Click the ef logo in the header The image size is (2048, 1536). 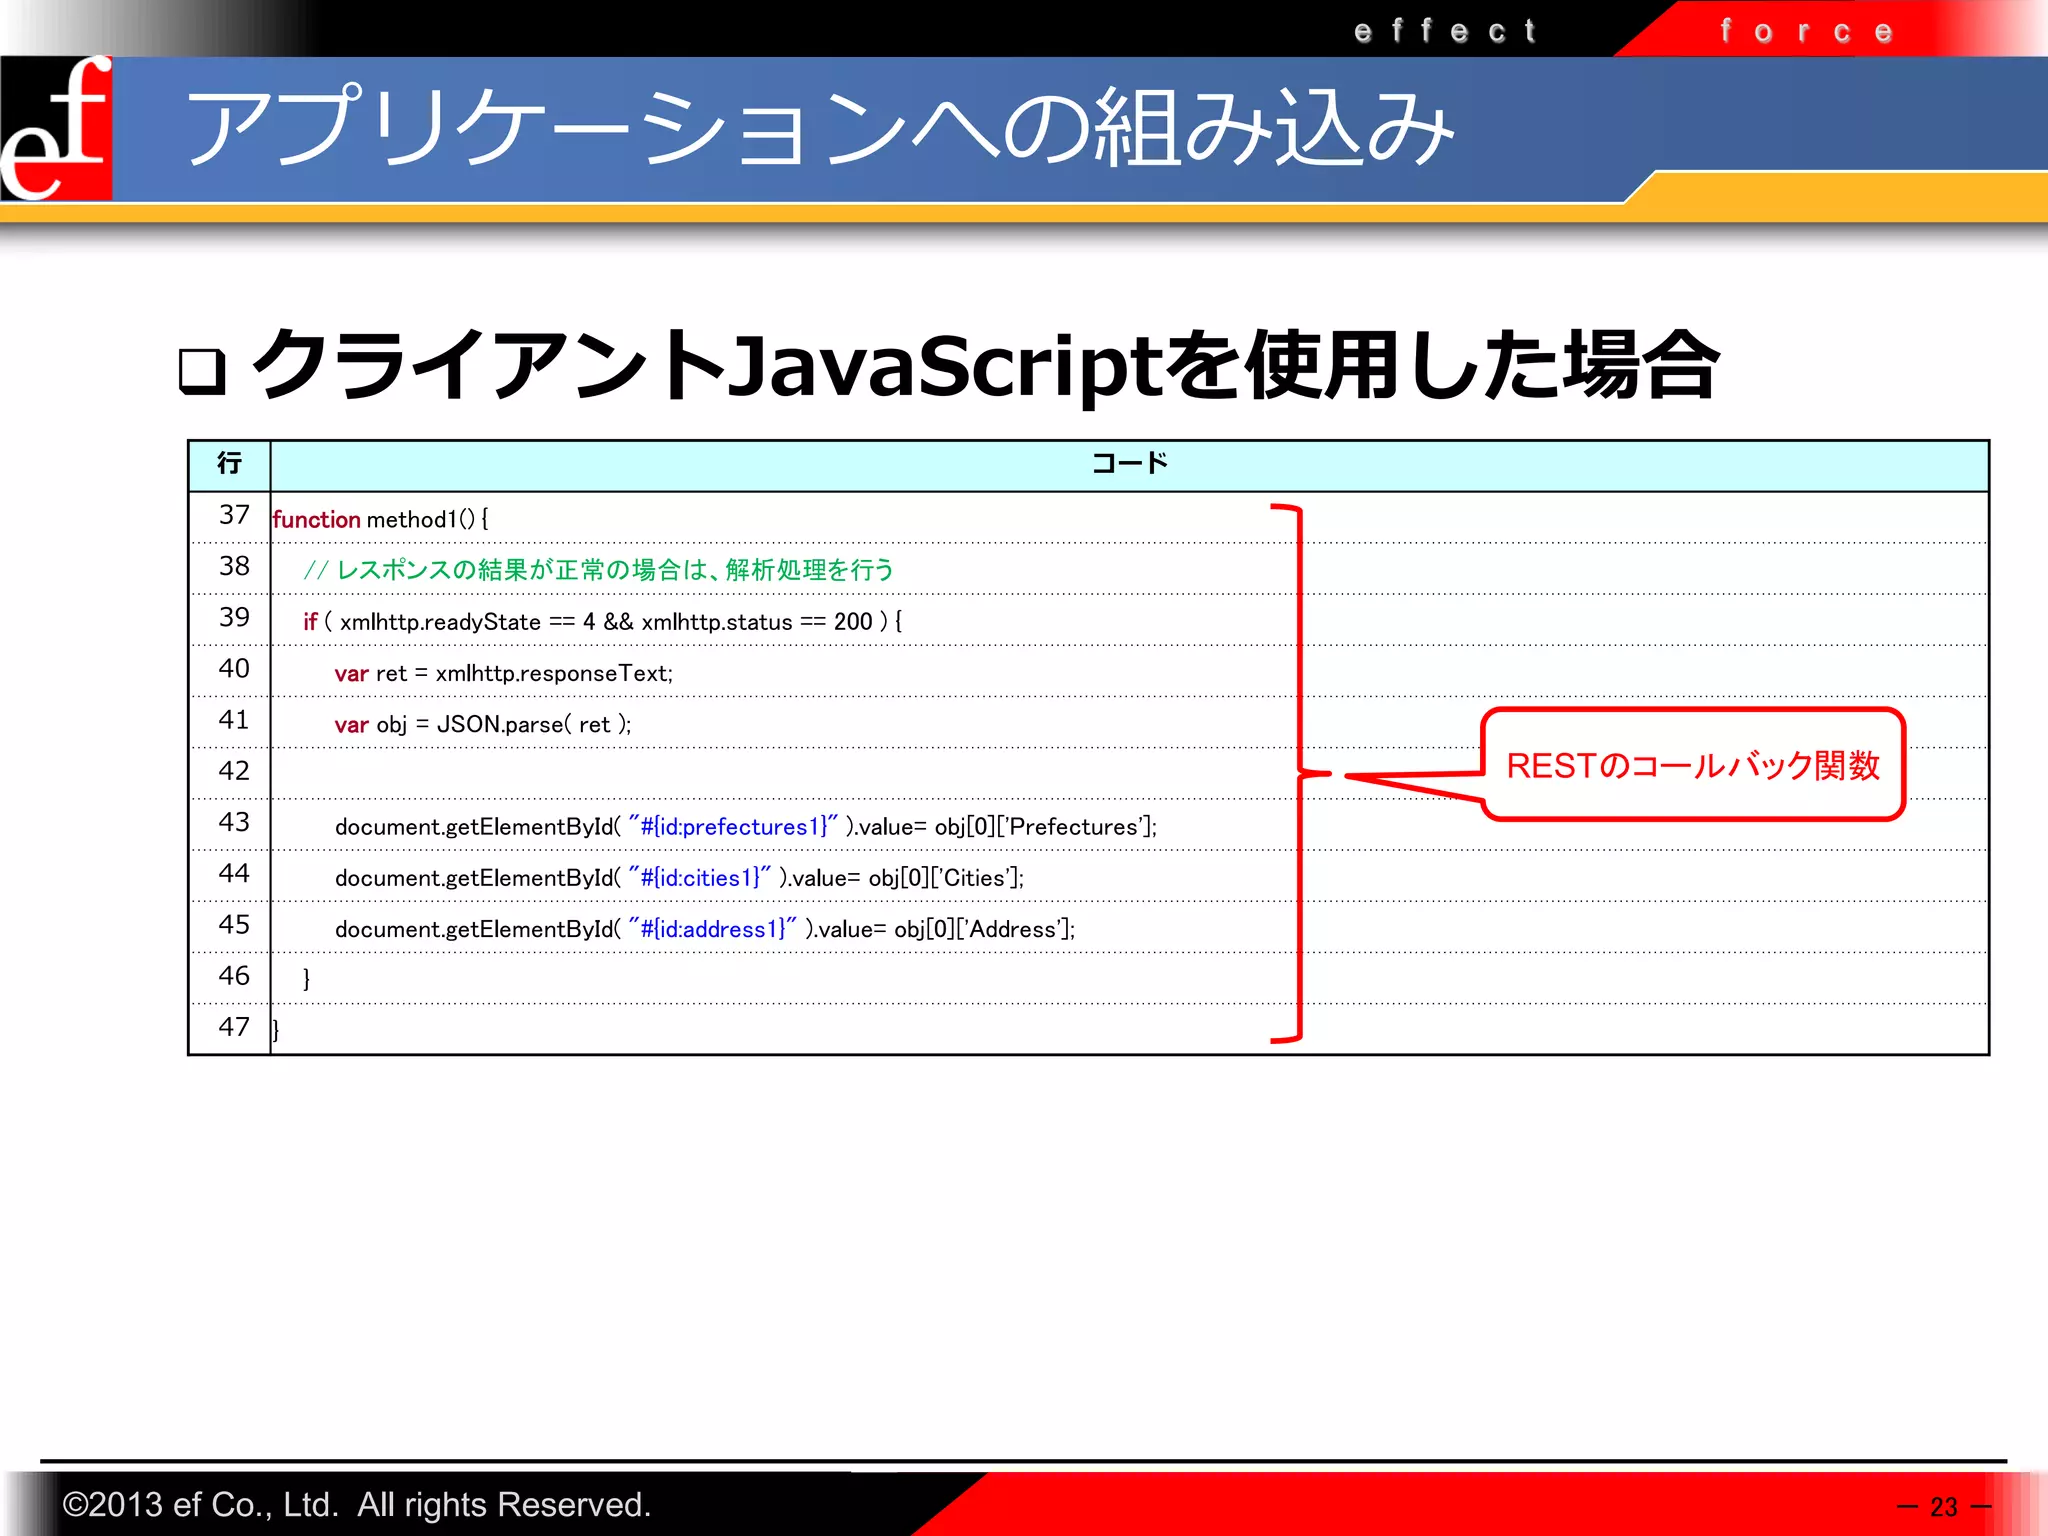click(x=56, y=128)
